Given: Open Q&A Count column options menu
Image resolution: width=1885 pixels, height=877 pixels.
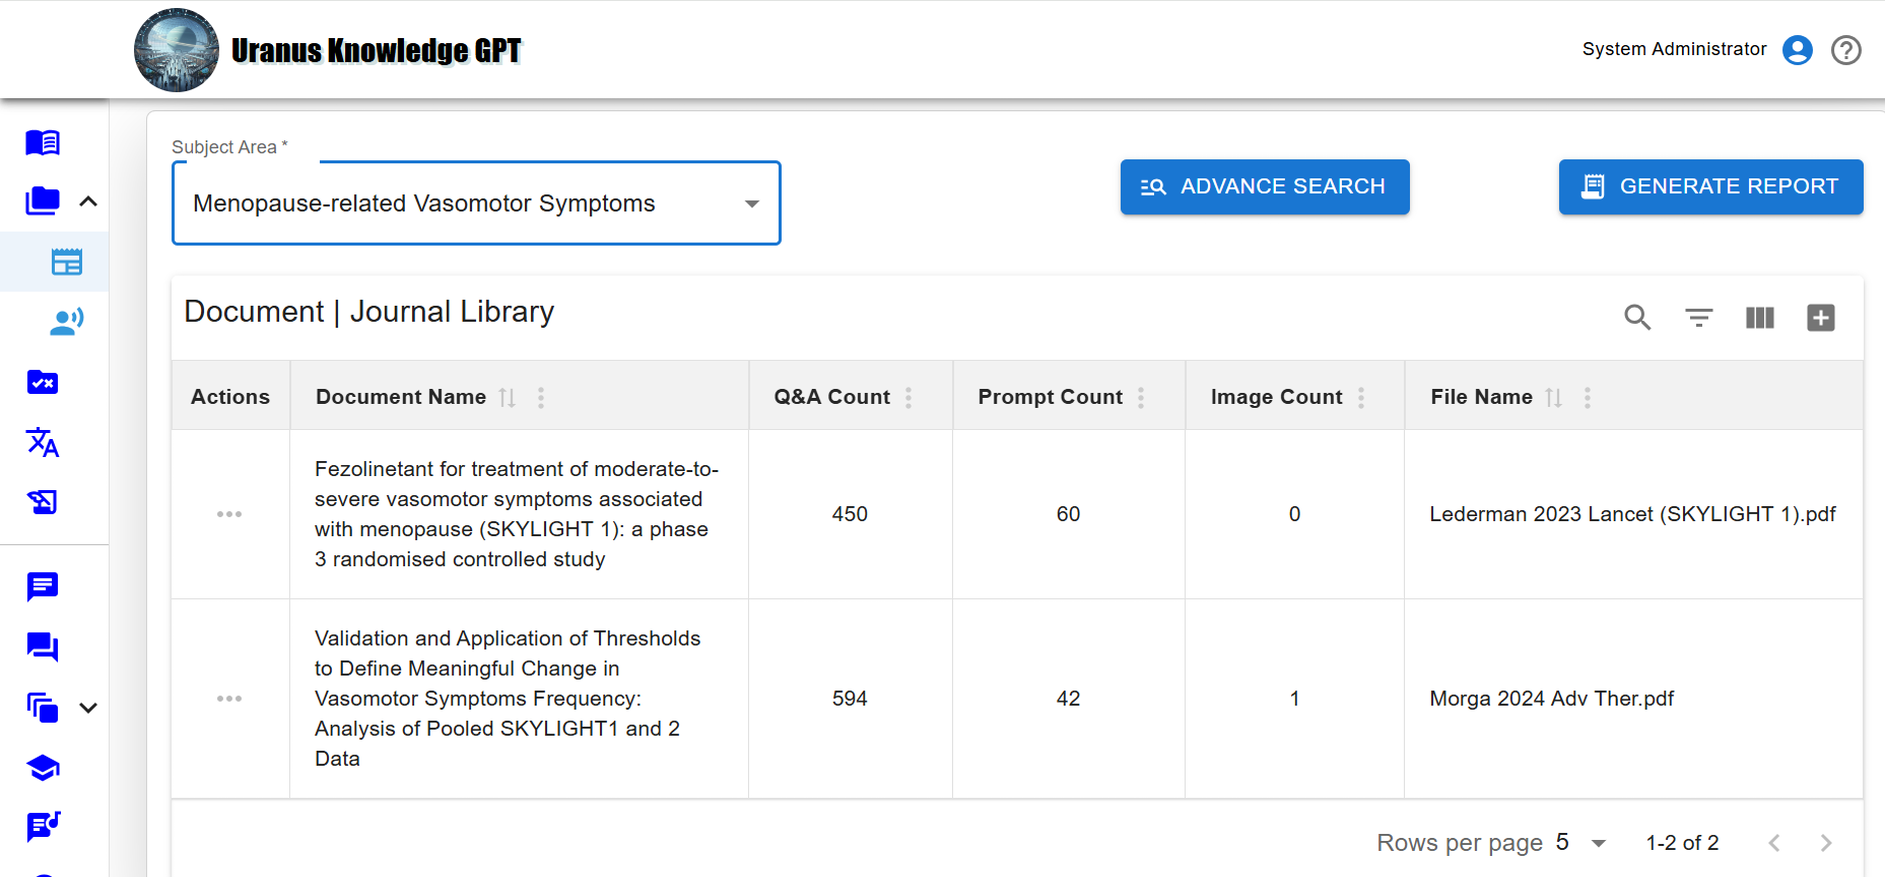Looking at the screenshot, I should coord(909,397).
